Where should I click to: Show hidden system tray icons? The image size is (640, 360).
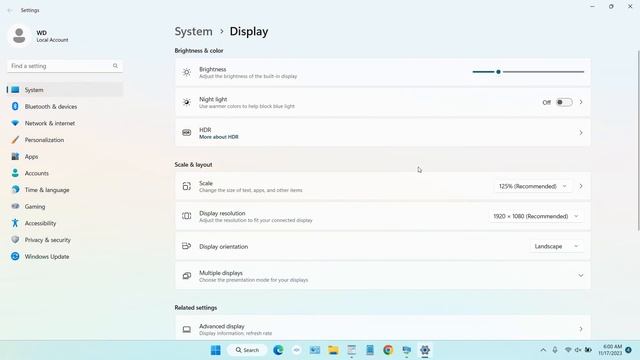click(543, 350)
